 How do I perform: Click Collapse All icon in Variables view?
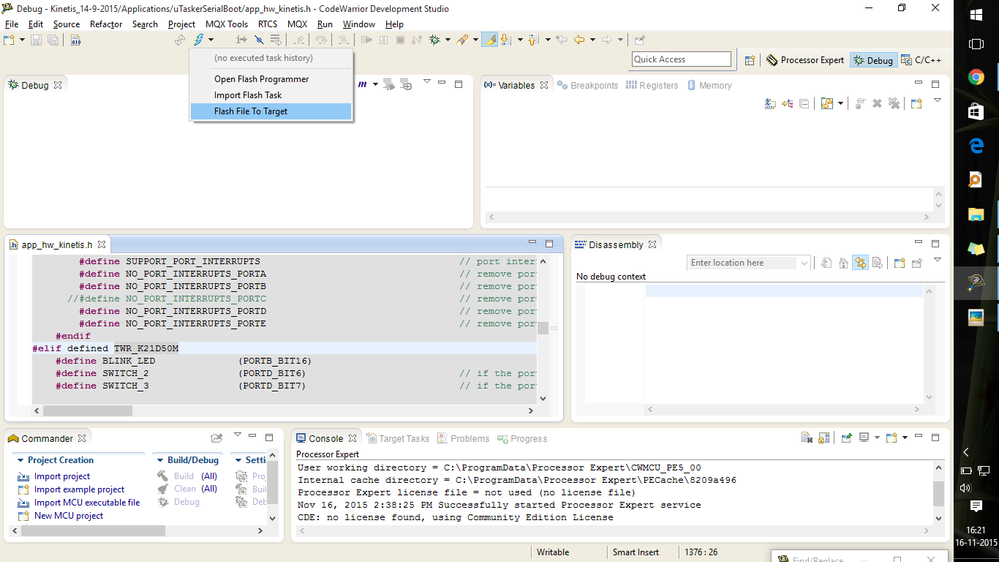click(x=804, y=103)
